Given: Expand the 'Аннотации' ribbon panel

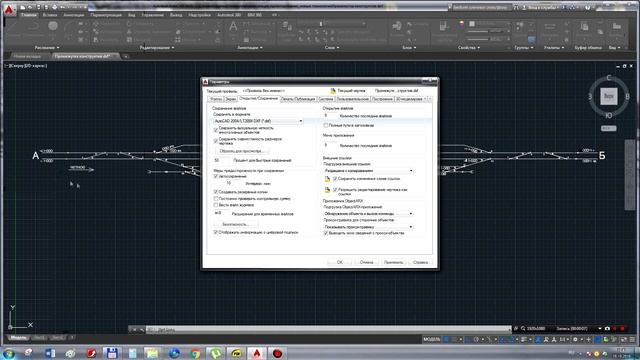Looking at the screenshot, I should (250, 48).
